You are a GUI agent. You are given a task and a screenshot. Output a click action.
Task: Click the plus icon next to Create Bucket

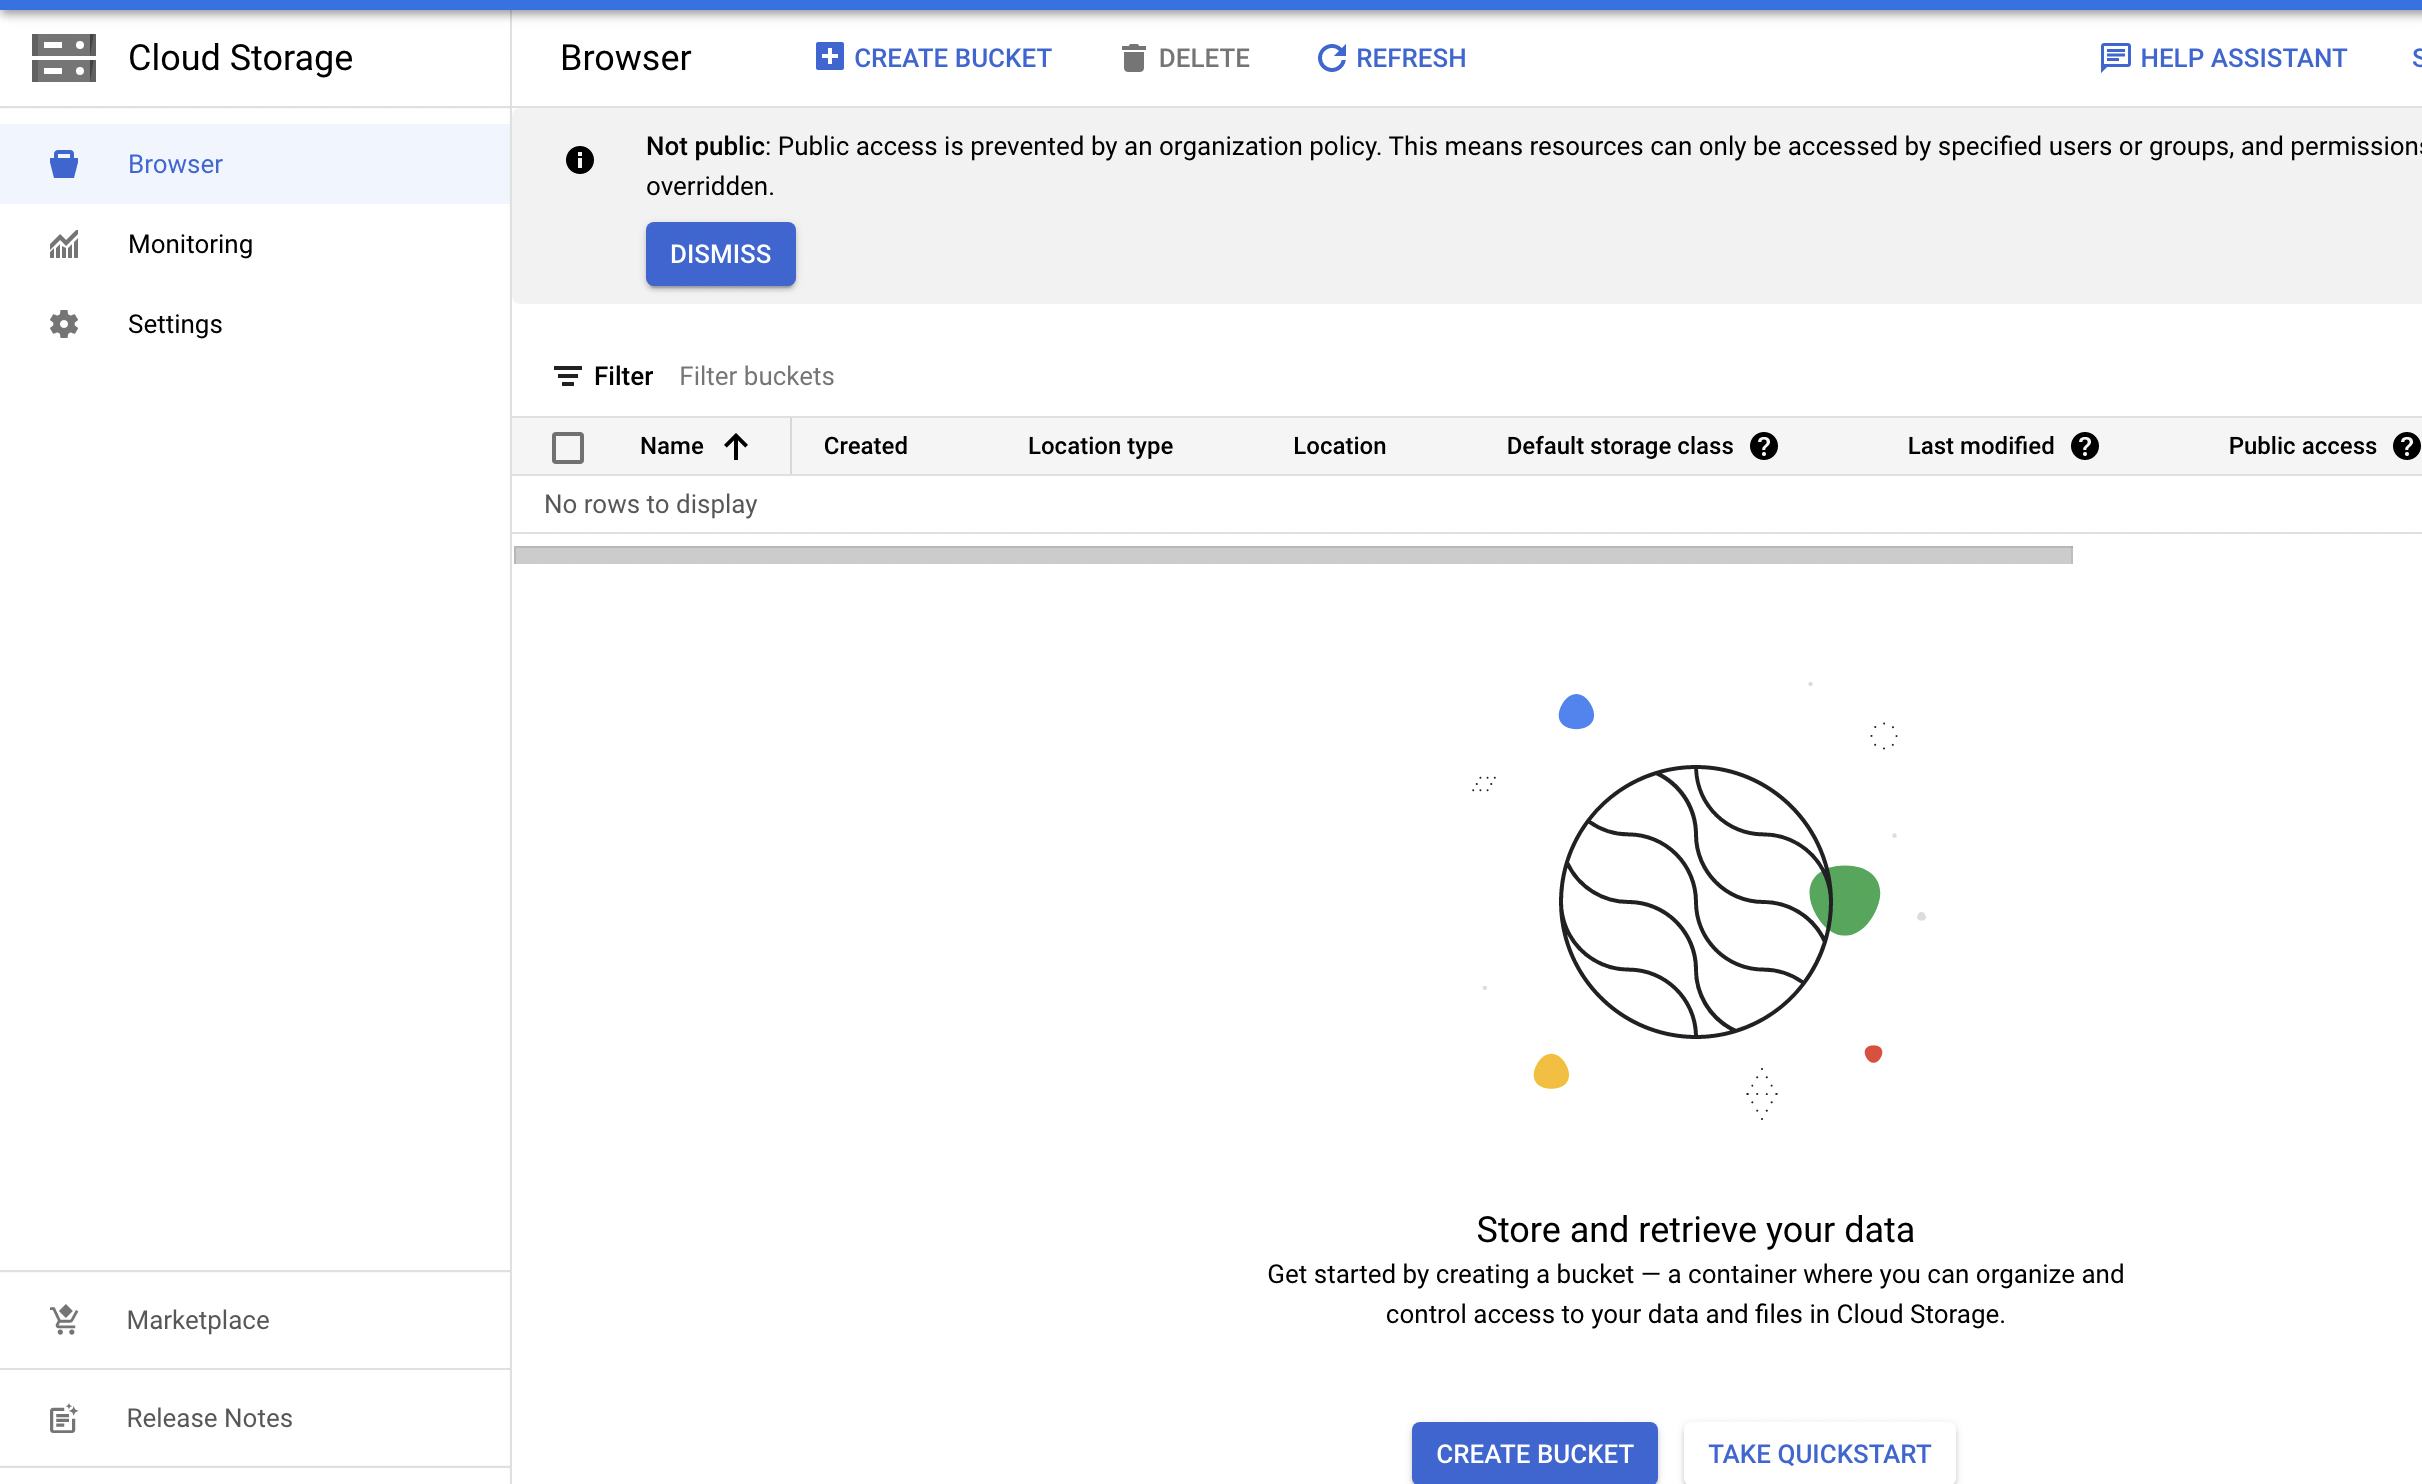(829, 56)
